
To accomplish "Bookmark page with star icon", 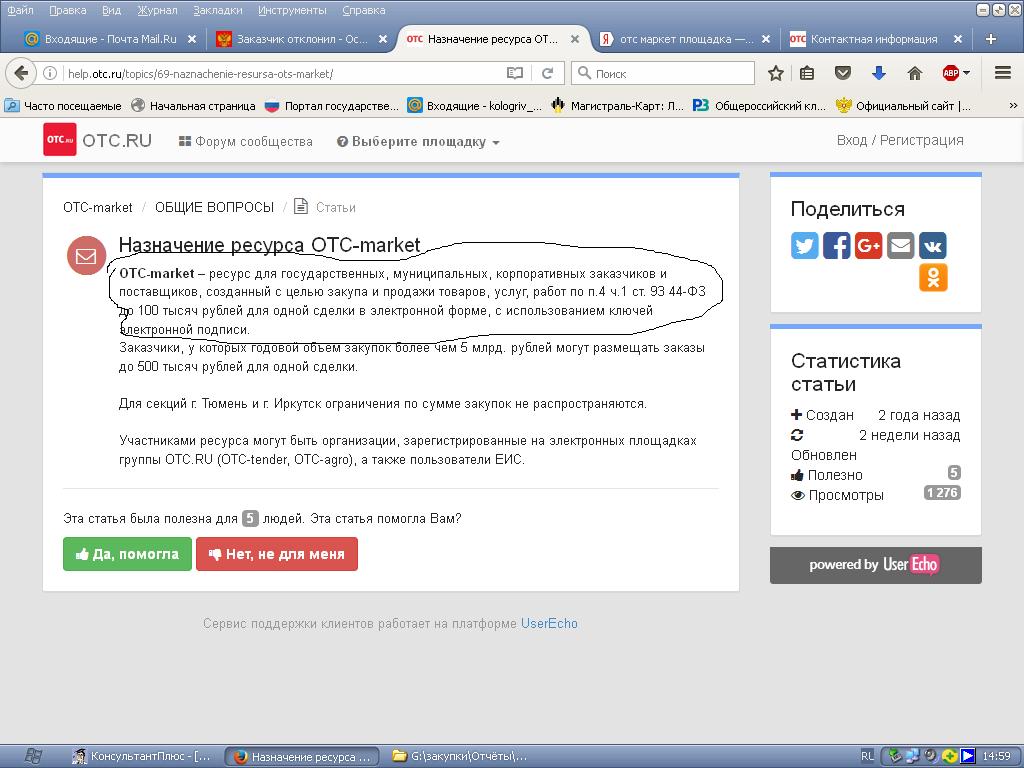I will [x=776, y=73].
